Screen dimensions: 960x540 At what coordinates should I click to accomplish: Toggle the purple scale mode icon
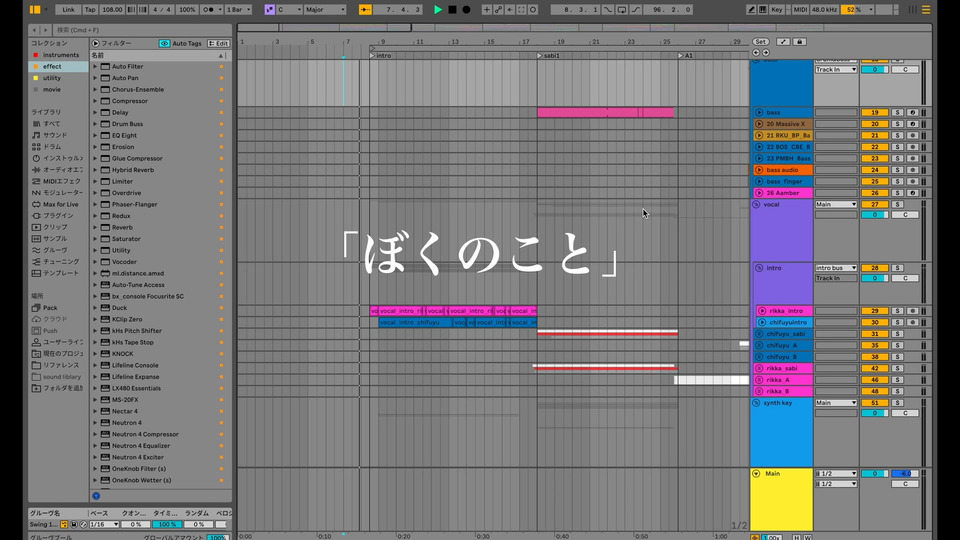click(269, 9)
